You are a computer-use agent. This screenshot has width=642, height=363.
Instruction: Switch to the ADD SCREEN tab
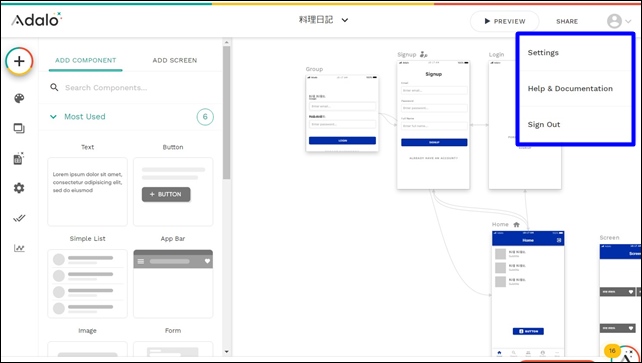pyautogui.click(x=175, y=60)
